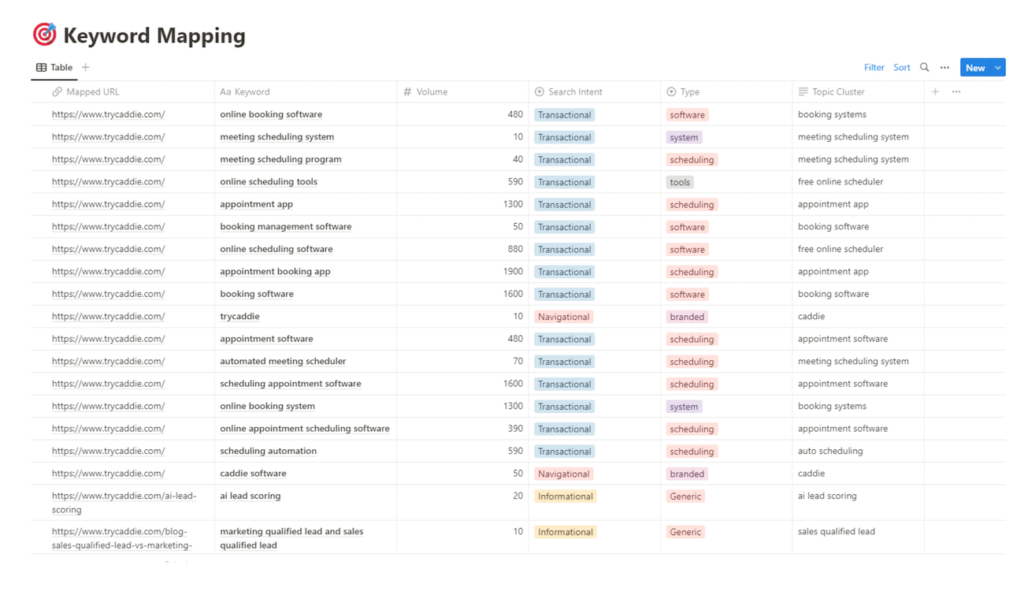1024x591 pixels.
Task: Open the Filter options
Action: tap(873, 67)
